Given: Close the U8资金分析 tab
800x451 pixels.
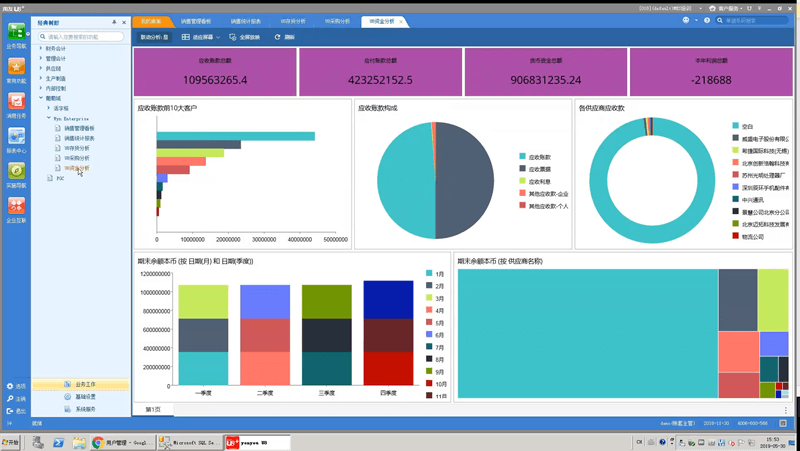Looking at the screenshot, I should coord(401,22).
